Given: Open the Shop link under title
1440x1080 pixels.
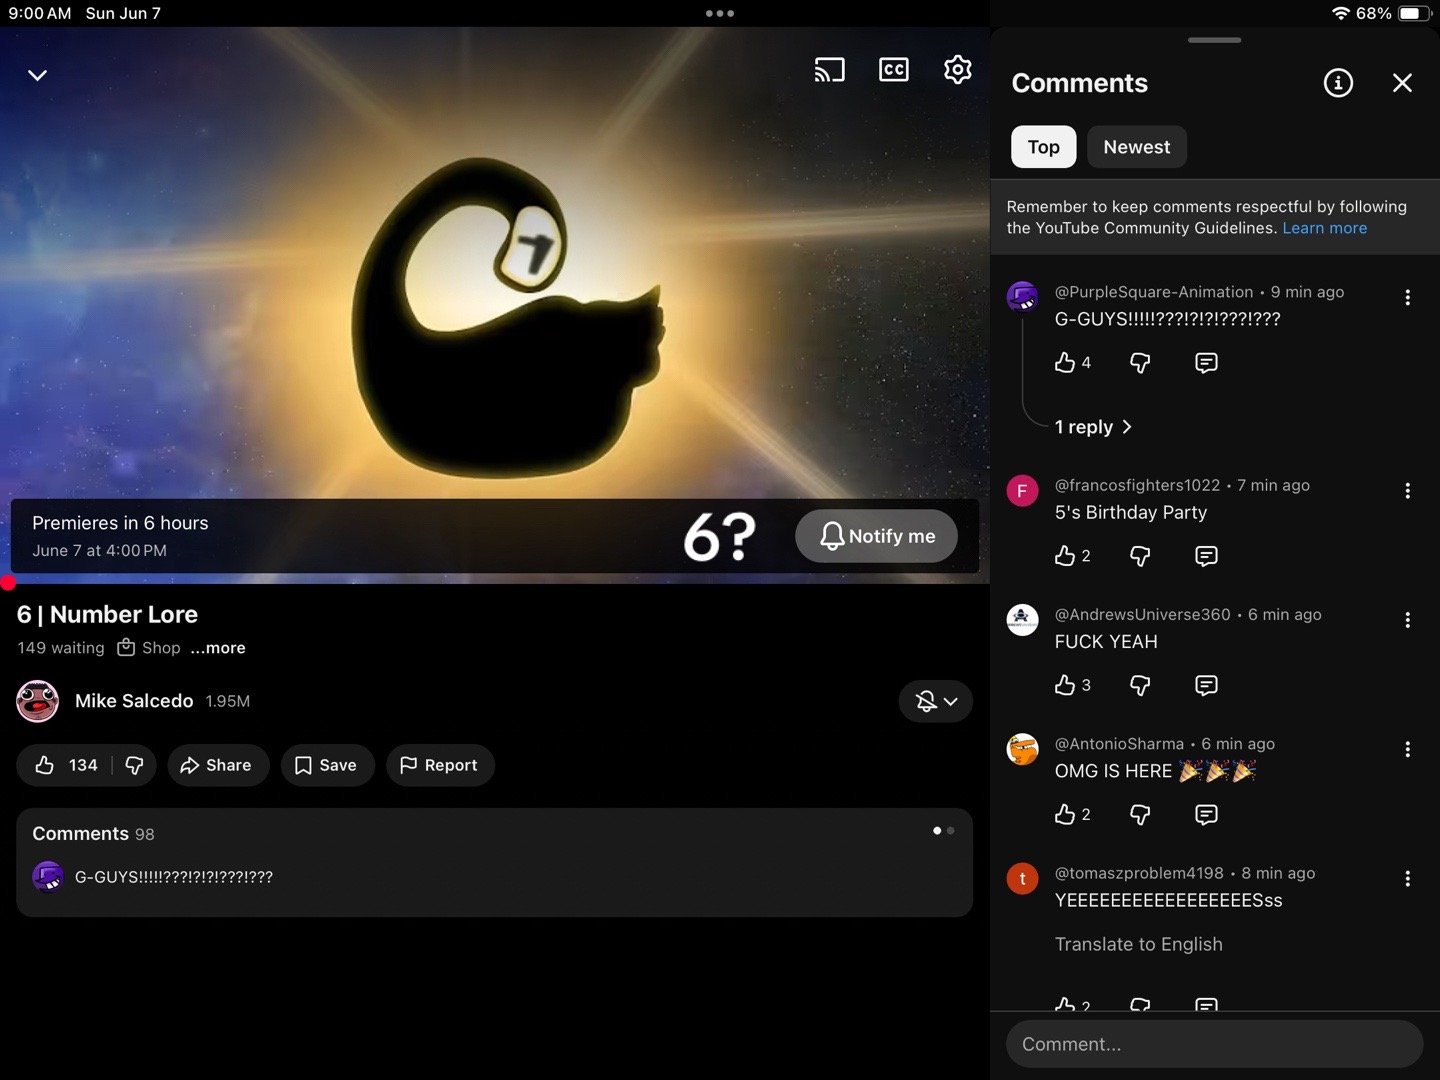Looking at the screenshot, I should point(149,648).
